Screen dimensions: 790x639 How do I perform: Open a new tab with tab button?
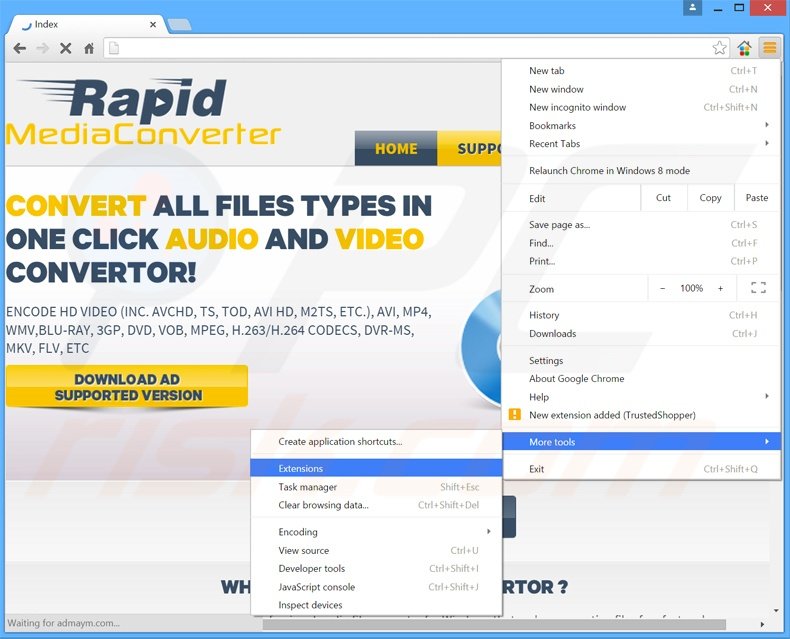(179, 24)
